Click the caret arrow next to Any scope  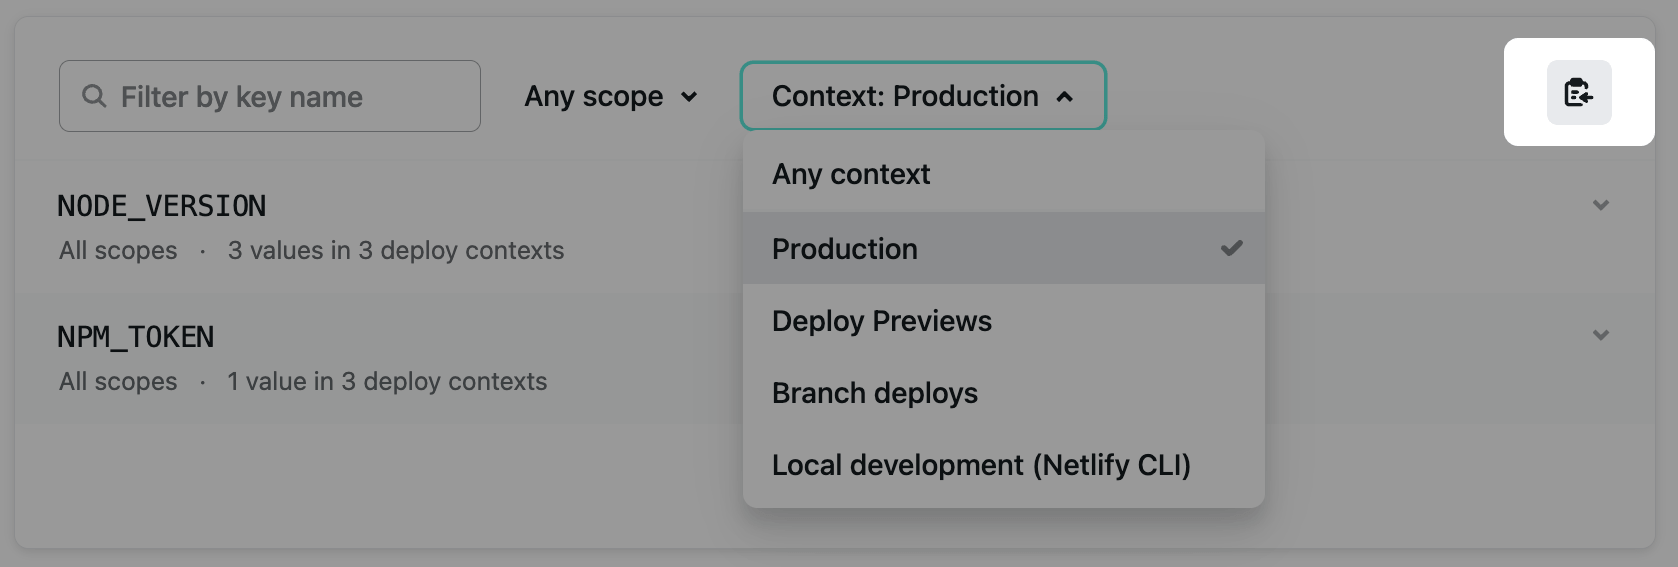tap(689, 97)
